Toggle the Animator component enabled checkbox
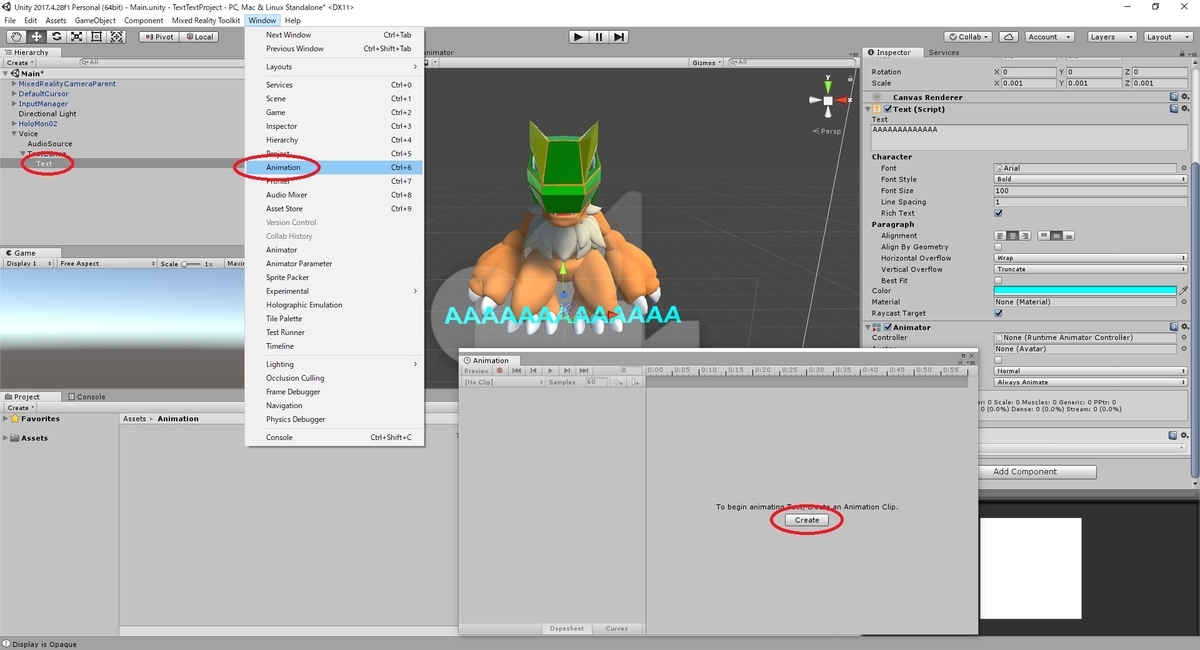Screen dimensions: 1200x650 coord(887,327)
